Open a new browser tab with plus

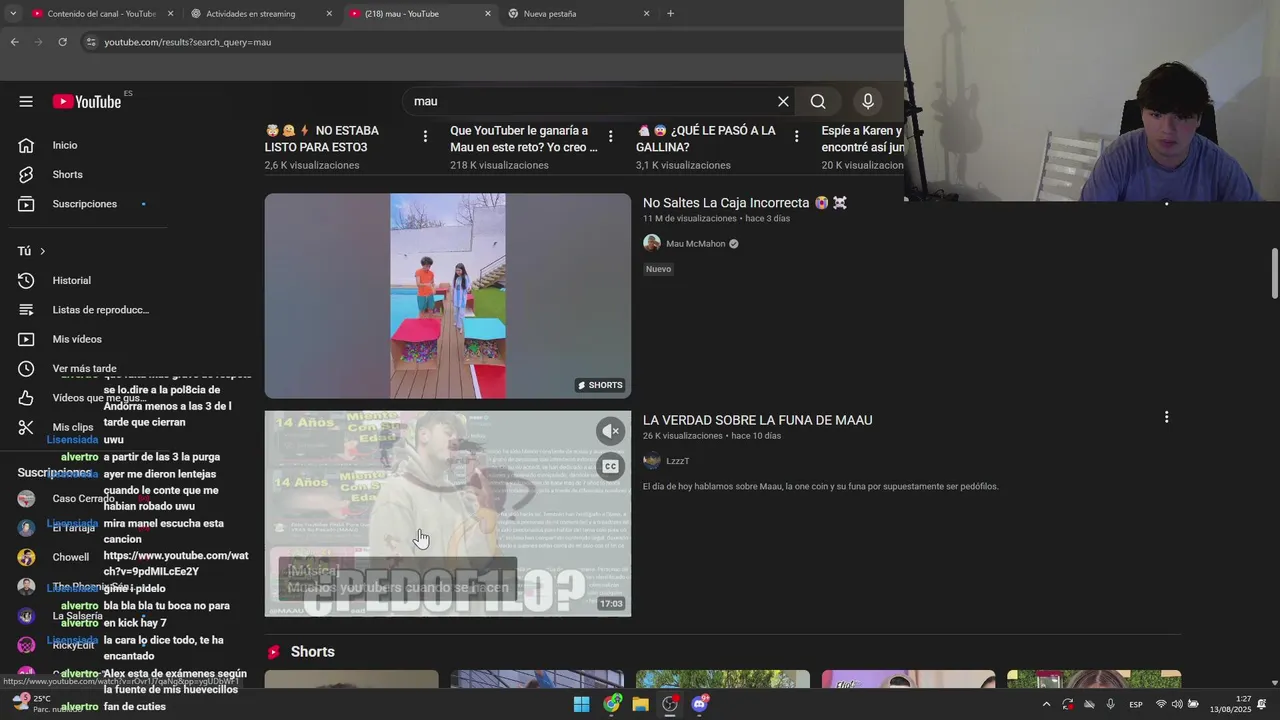pos(670,14)
